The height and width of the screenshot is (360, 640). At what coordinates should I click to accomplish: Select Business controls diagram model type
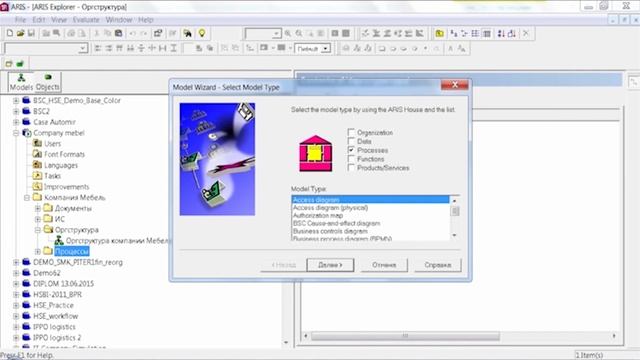(x=370, y=231)
